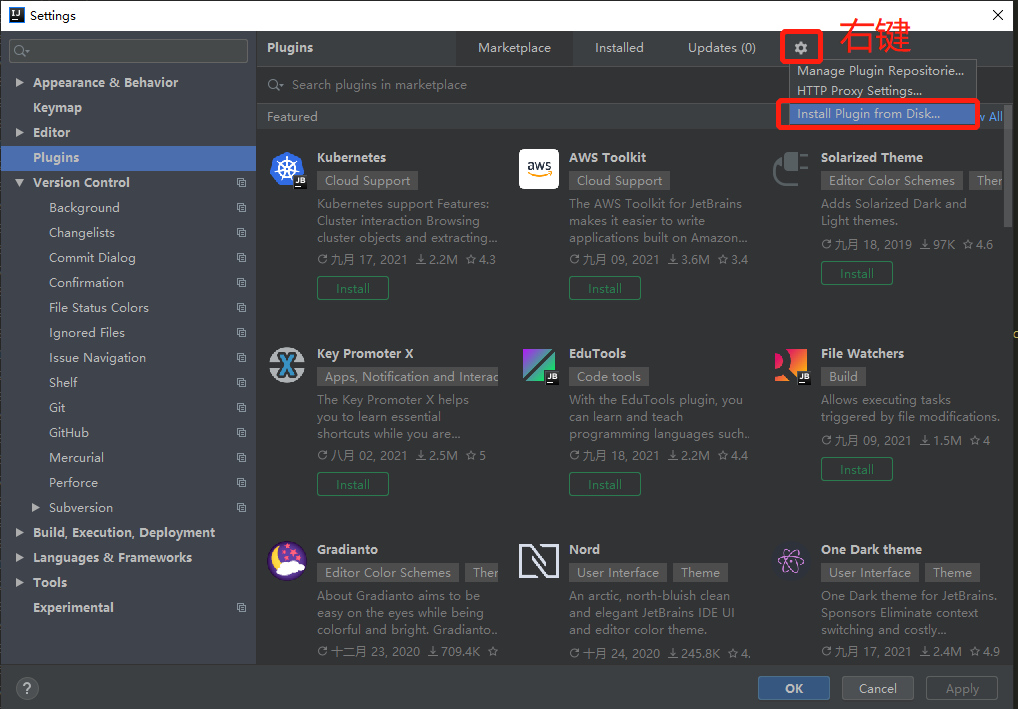The height and width of the screenshot is (709, 1018).
Task: Expand the Tools settings section
Action: pyautogui.click(x=19, y=582)
